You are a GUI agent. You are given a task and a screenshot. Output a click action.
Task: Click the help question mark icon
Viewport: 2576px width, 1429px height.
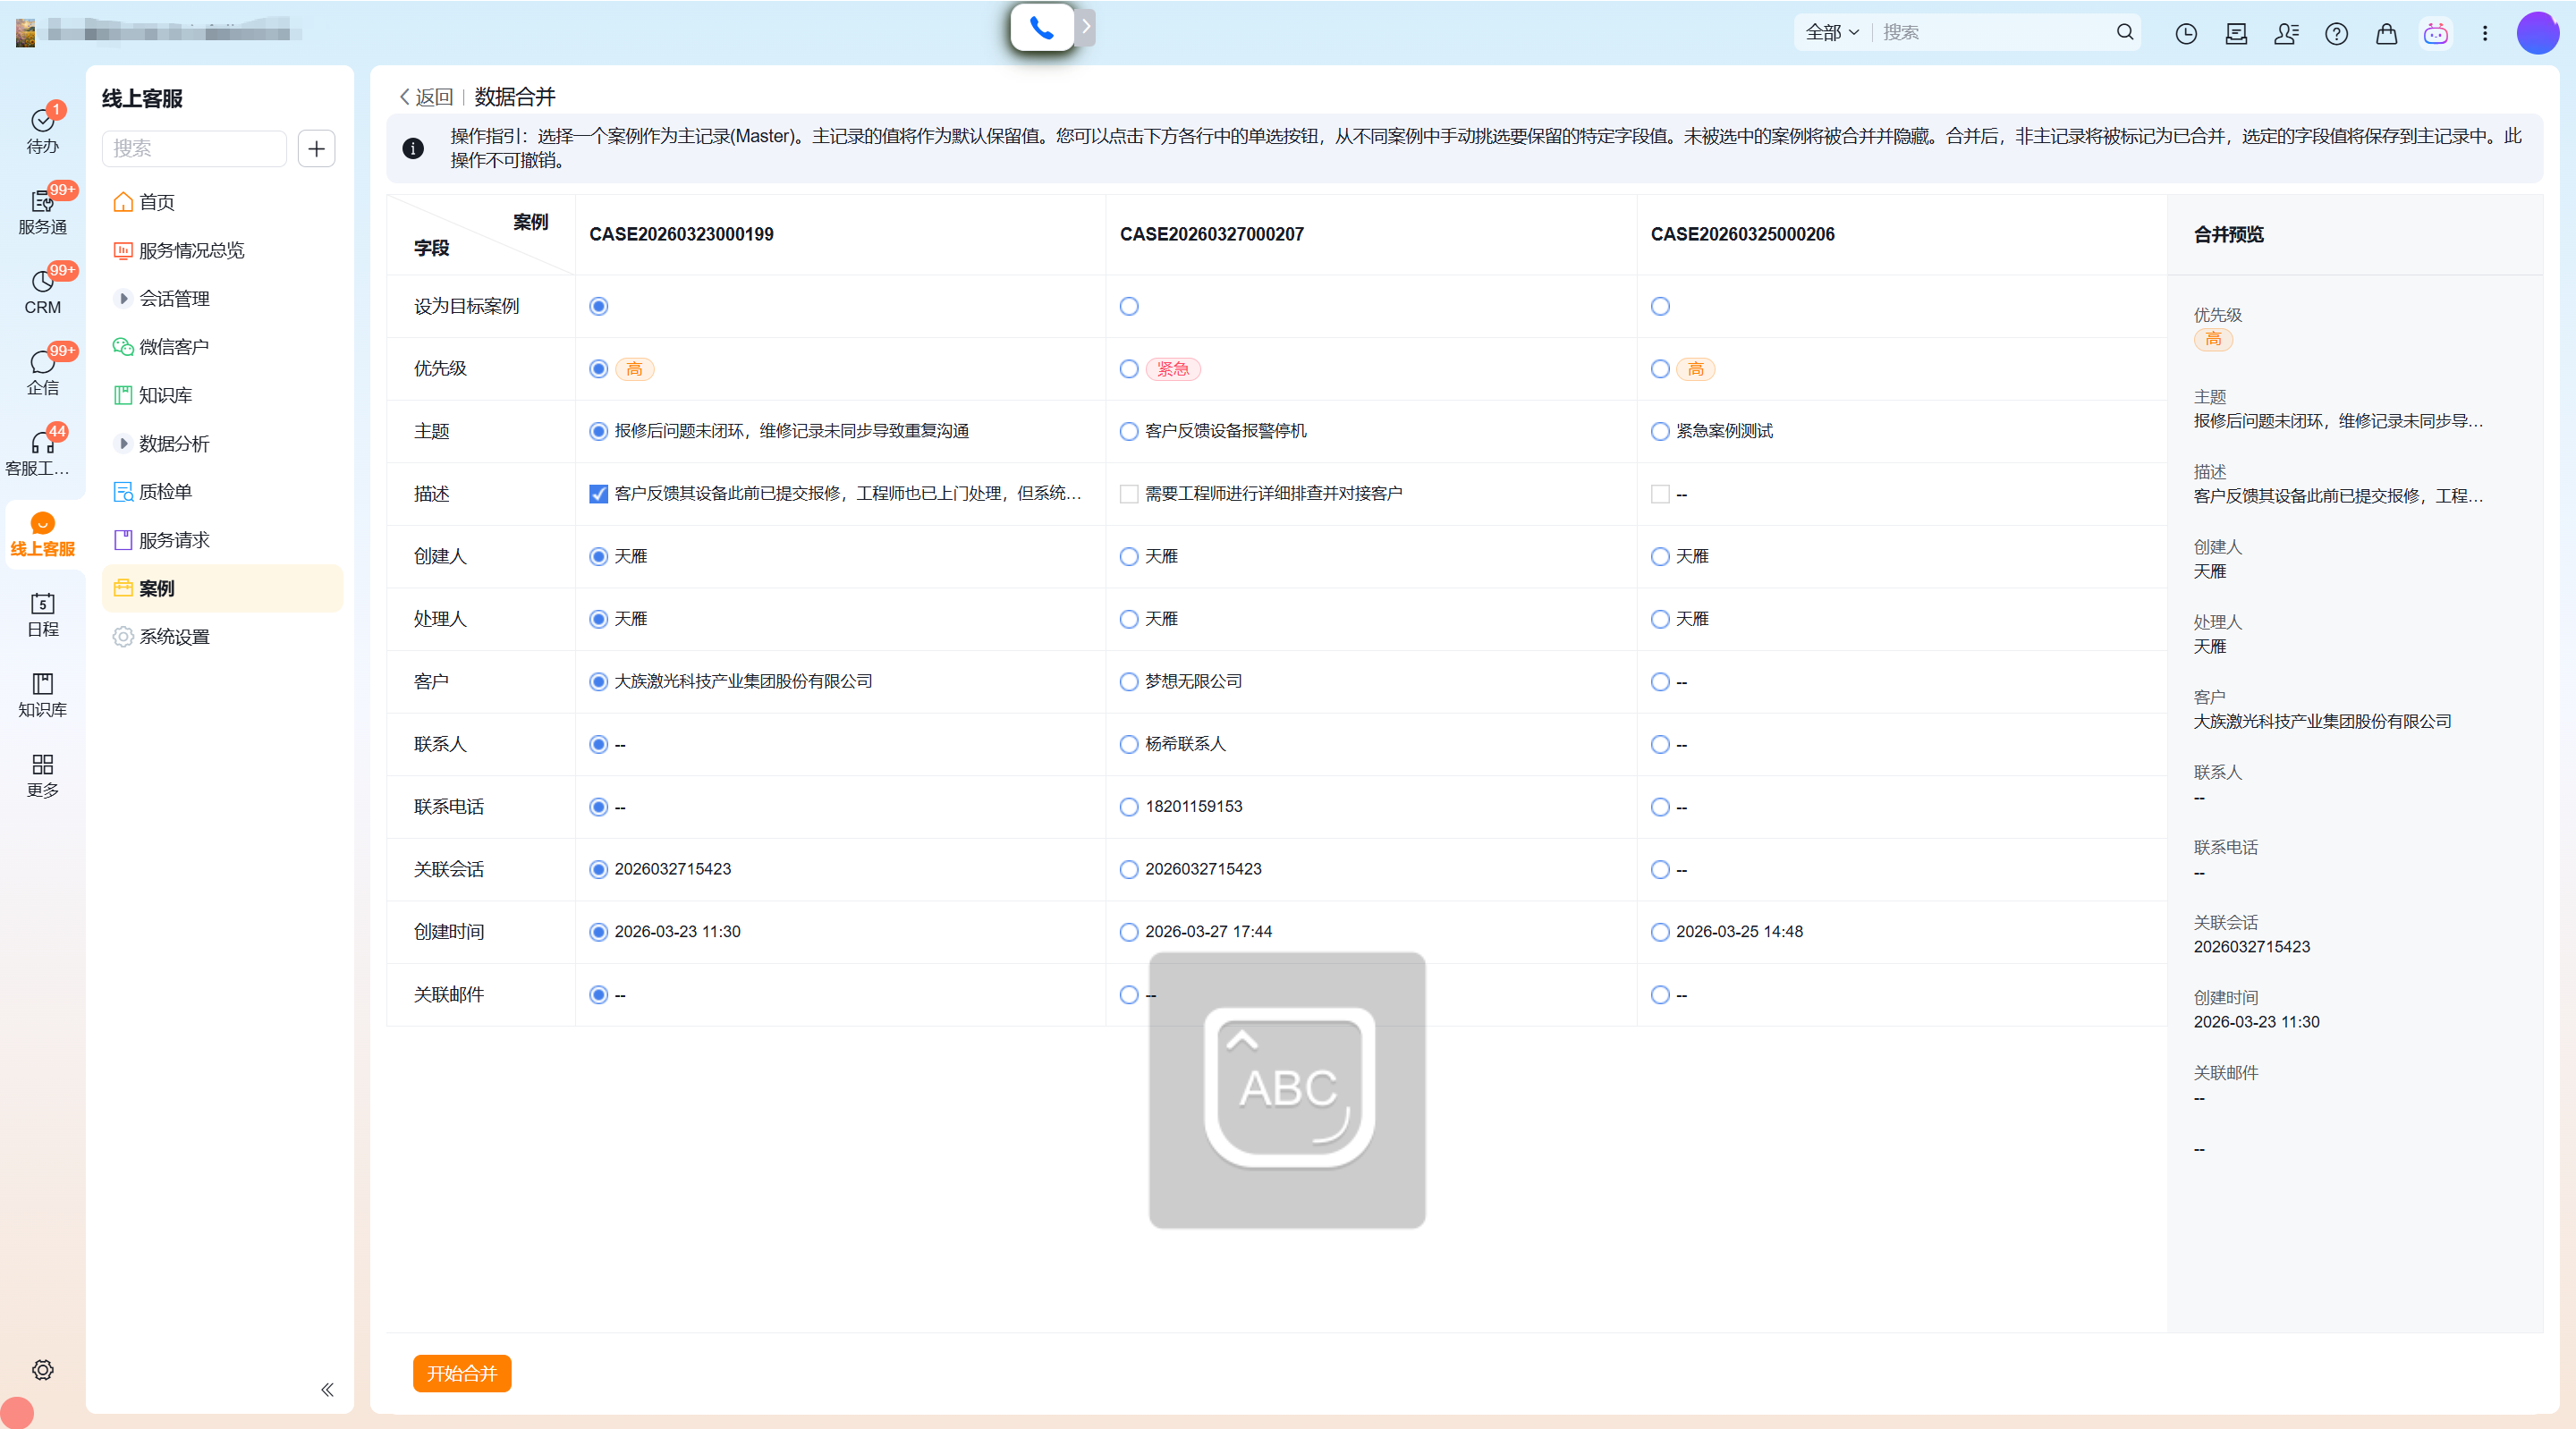pos(2336,33)
